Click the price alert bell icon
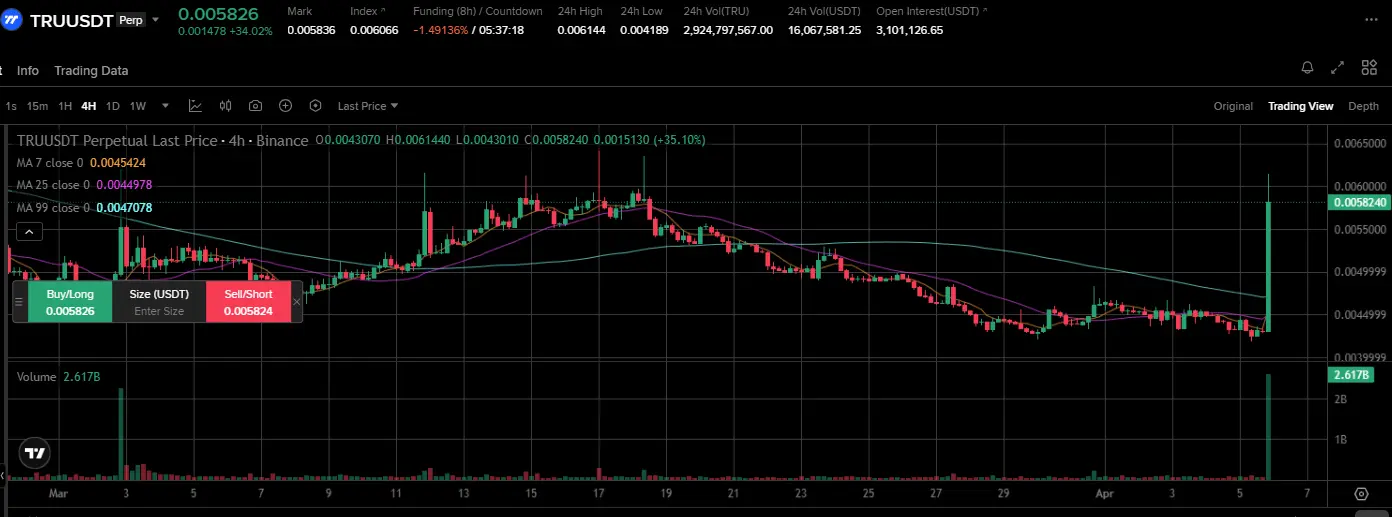Image resolution: width=1392 pixels, height=517 pixels. [x=1307, y=68]
